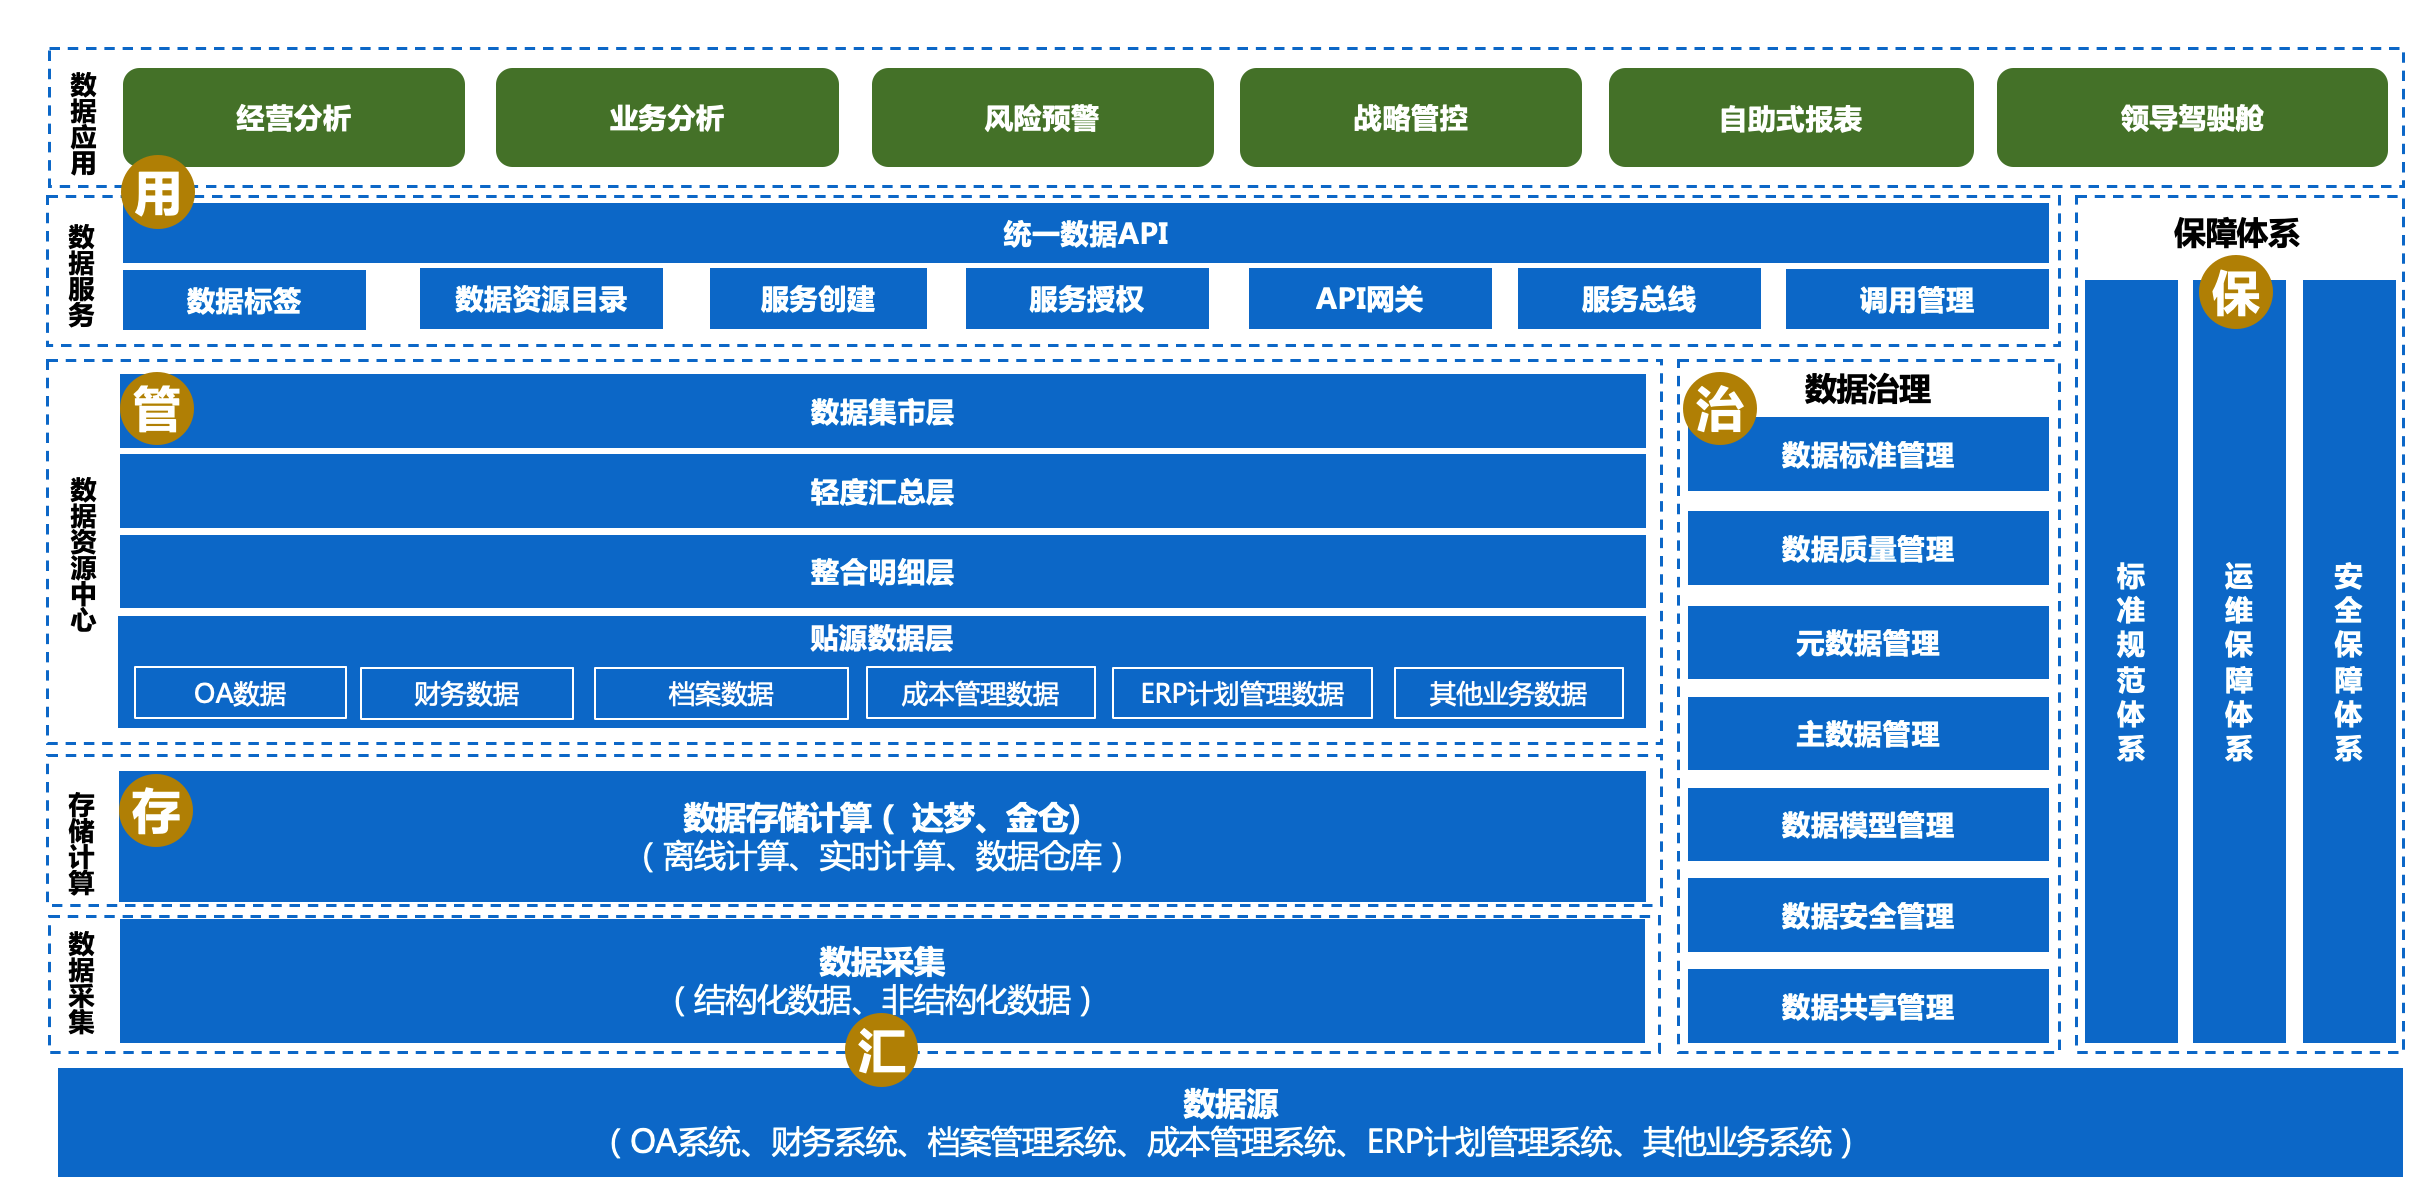The image size is (2424, 1202).
Task: Click the 结构化数据、非结构化数据 subtitle
Action: pos(881,1000)
